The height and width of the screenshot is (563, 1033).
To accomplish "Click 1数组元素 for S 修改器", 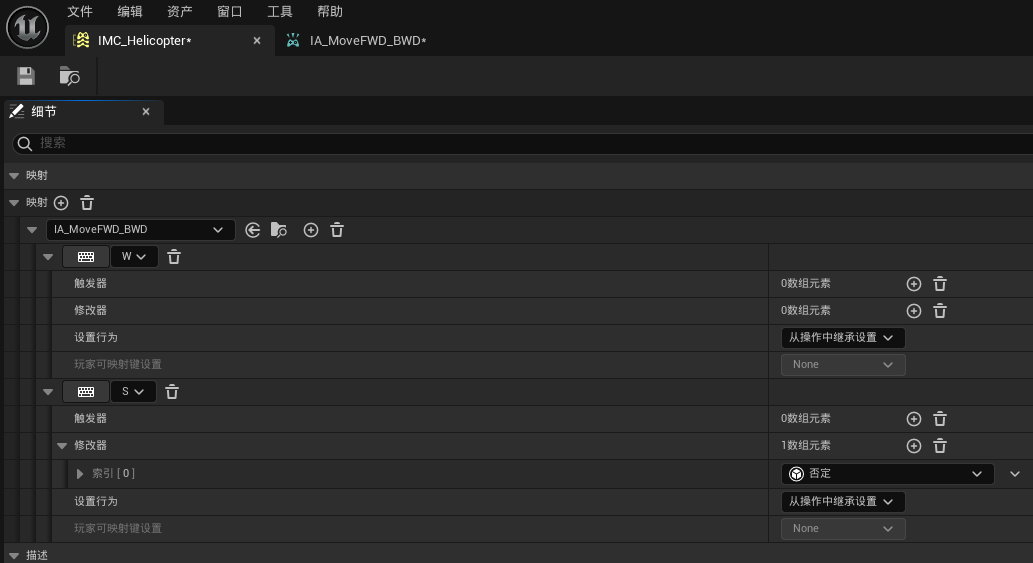I will coord(806,446).
